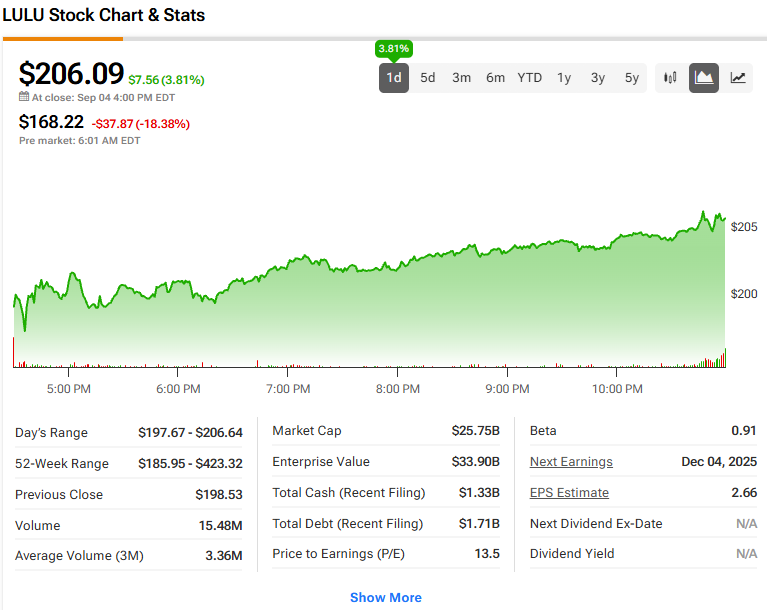Image resolution: width=767 pixels, height=610 pixels.
Task: Click the 5:00 PM time axis label
Action: coord(68,389)
